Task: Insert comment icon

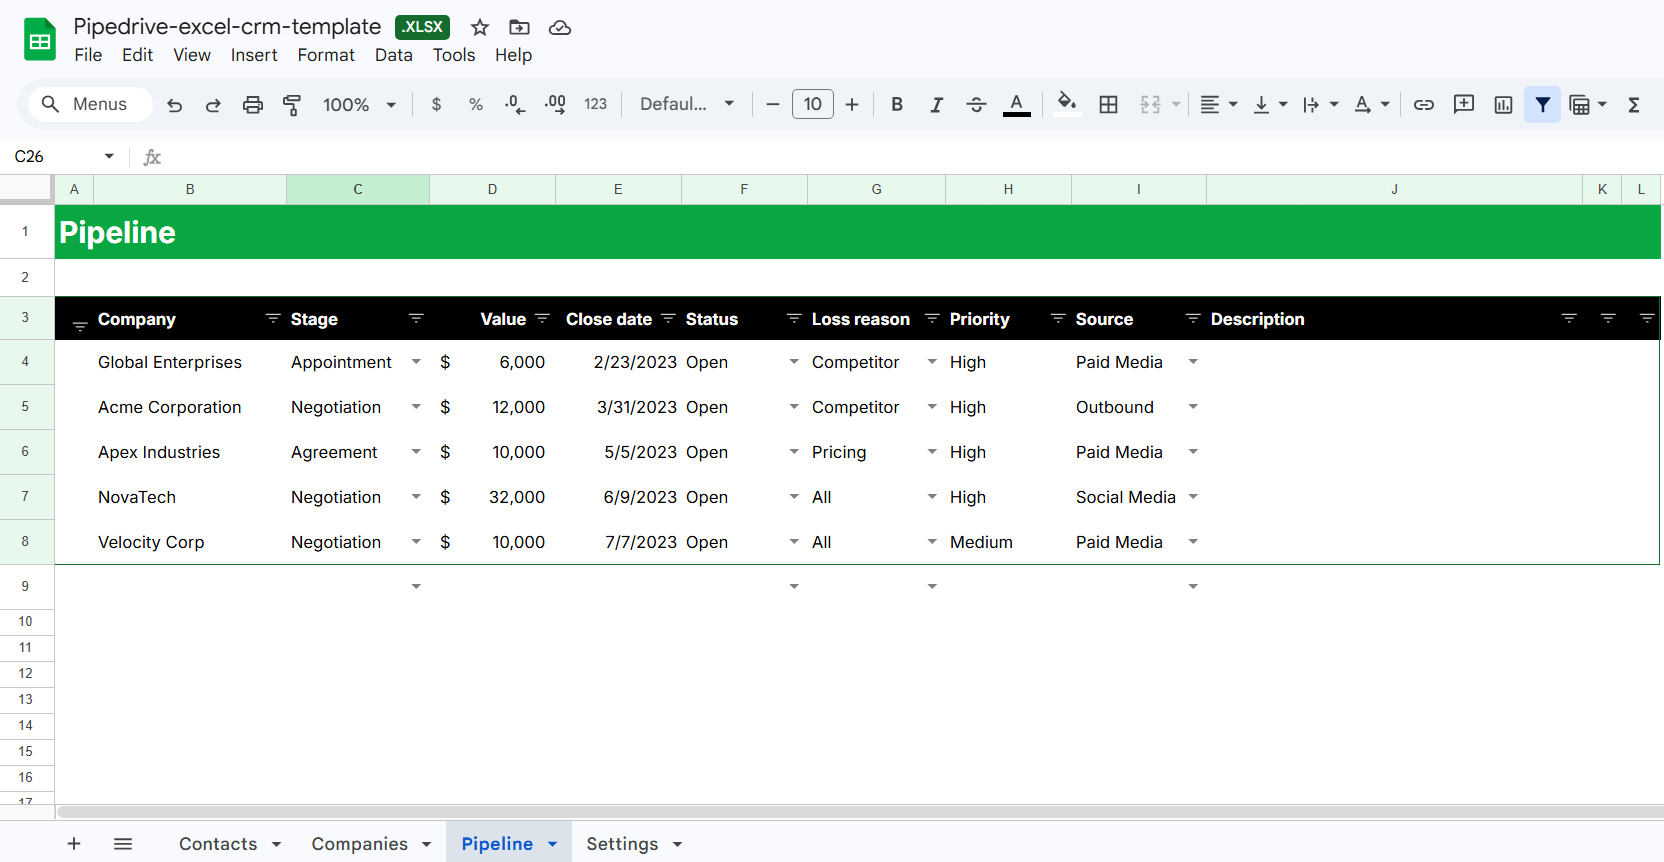Action: tap(1464, 104)
